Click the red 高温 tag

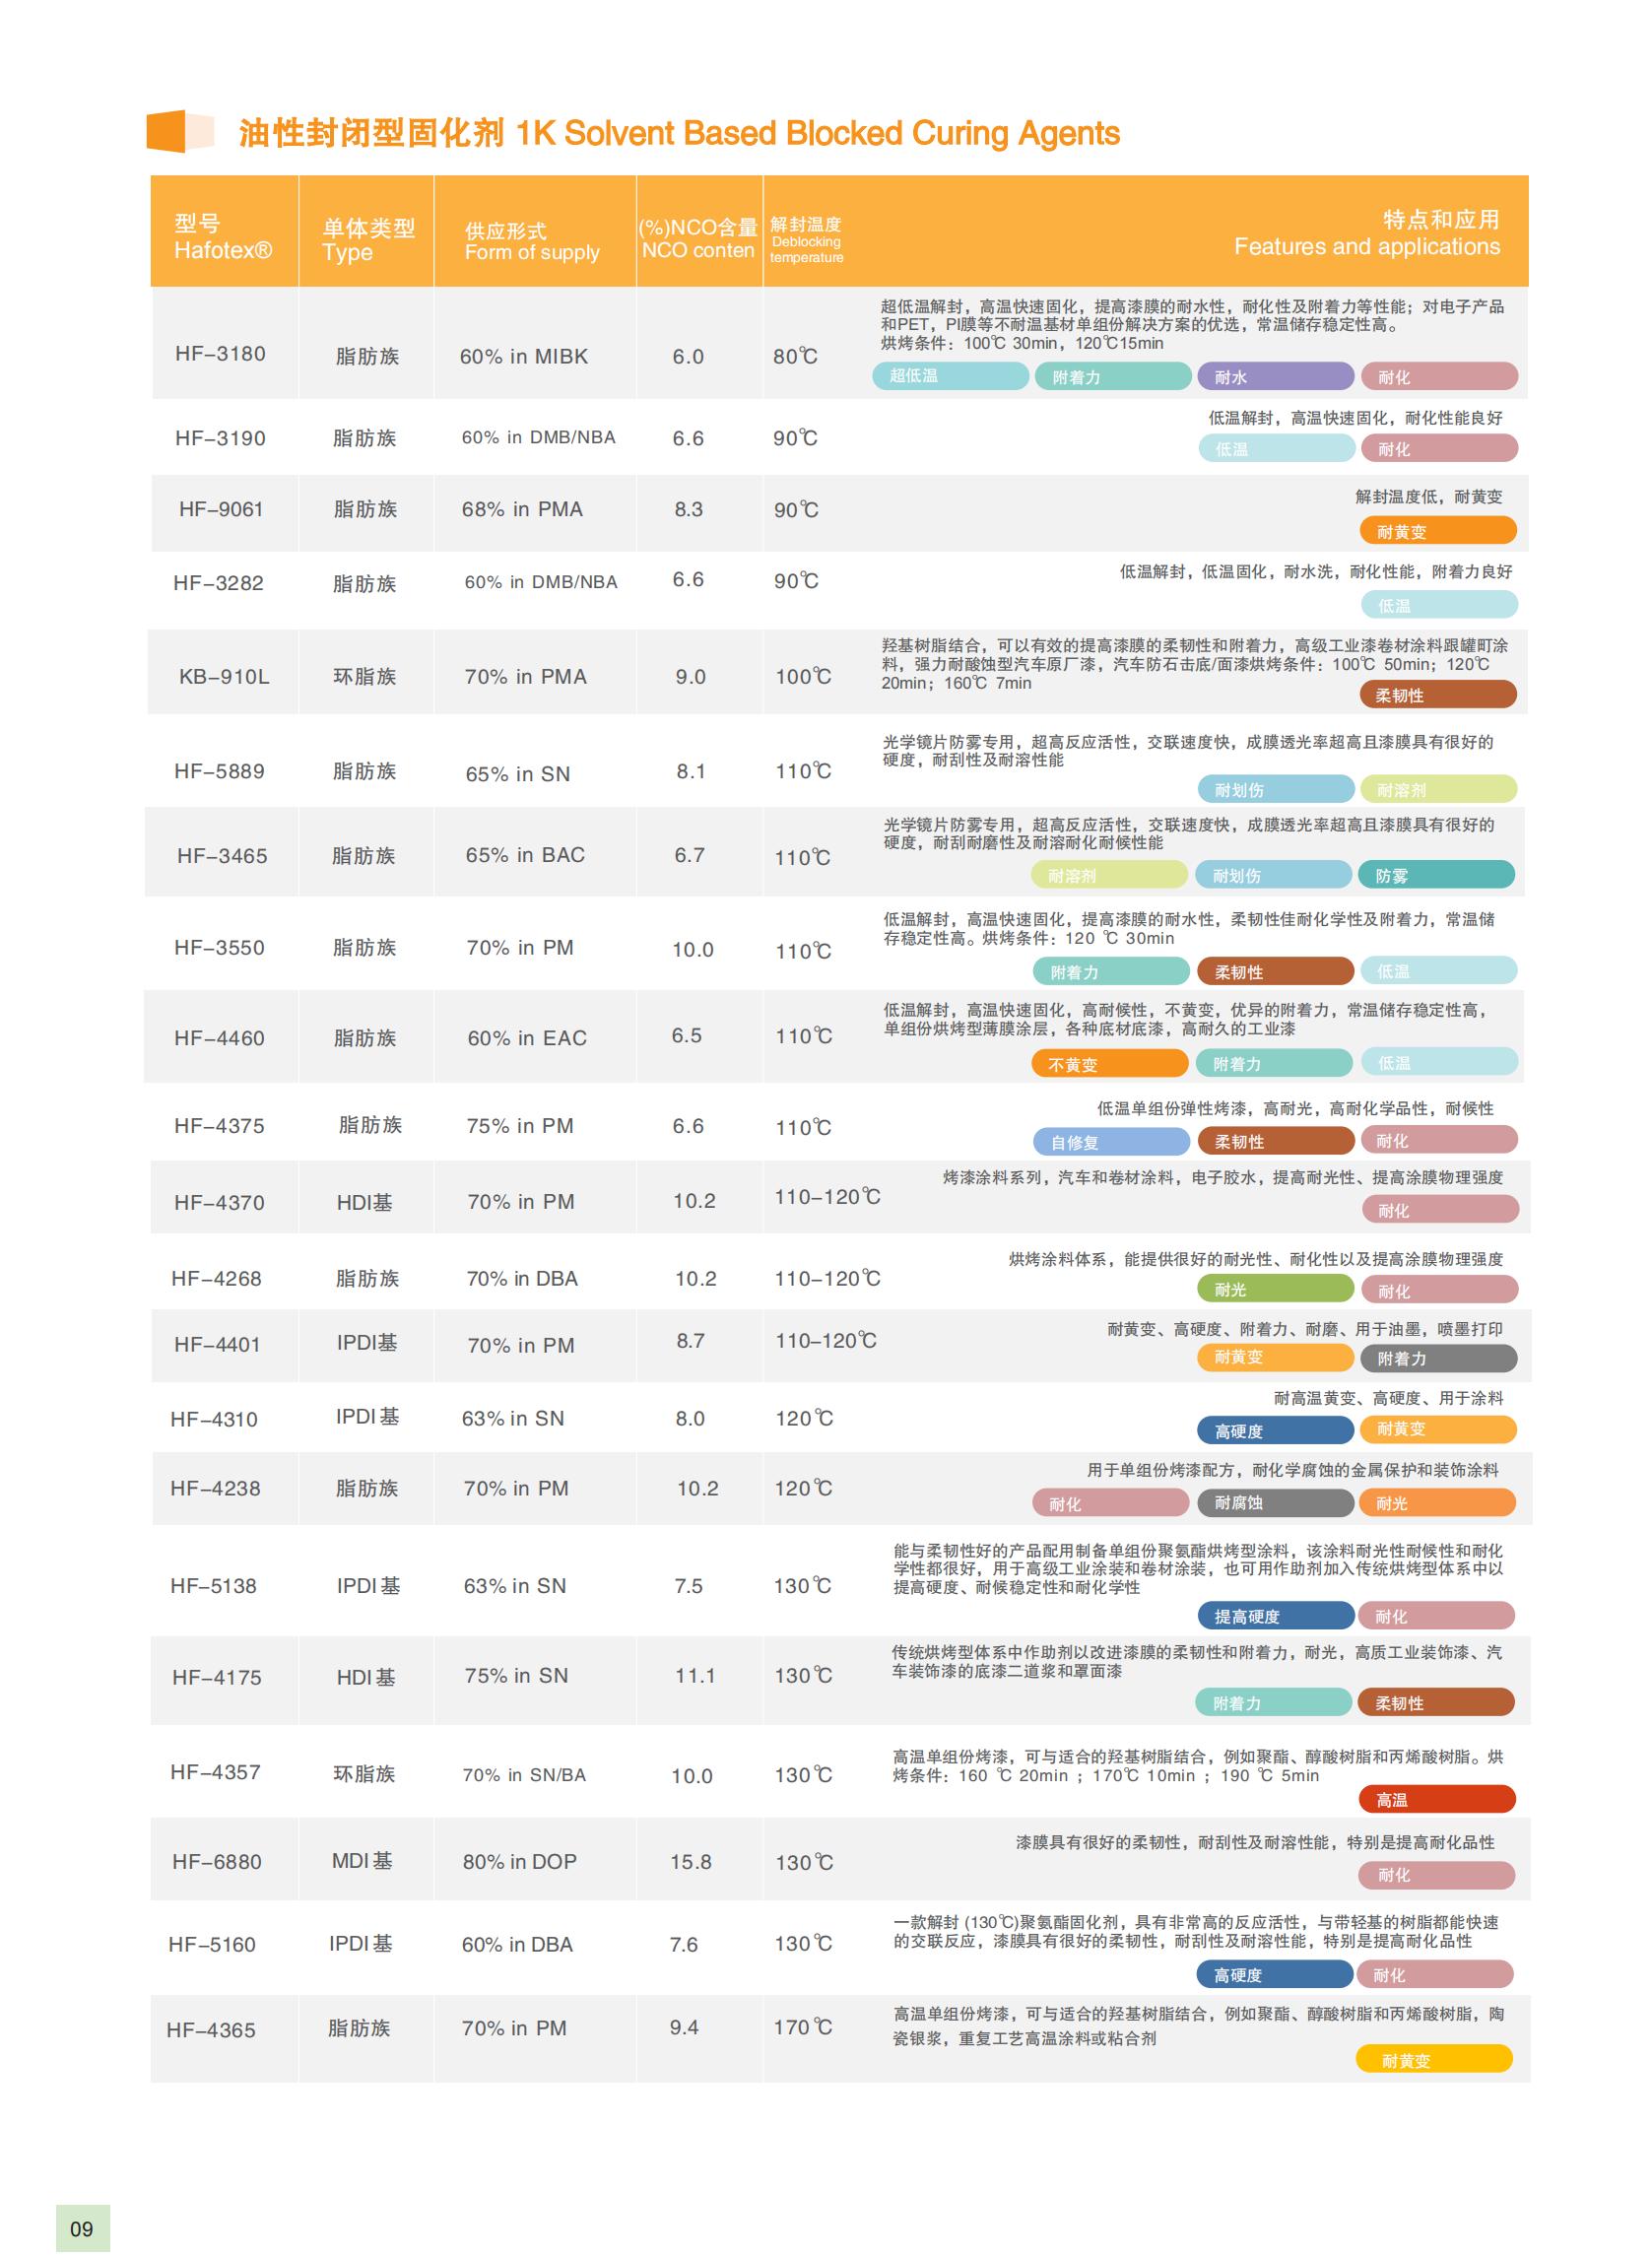pyautogui.click(x=1436, y=1799)
